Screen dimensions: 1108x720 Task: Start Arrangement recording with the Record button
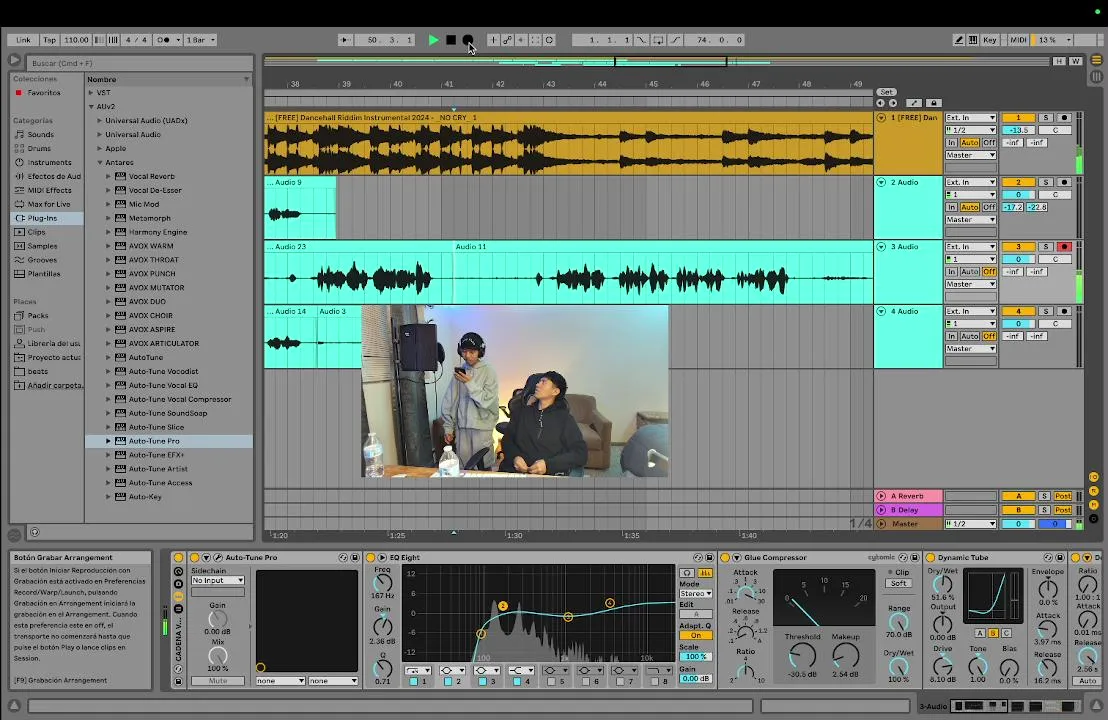[x=467, y=40]
